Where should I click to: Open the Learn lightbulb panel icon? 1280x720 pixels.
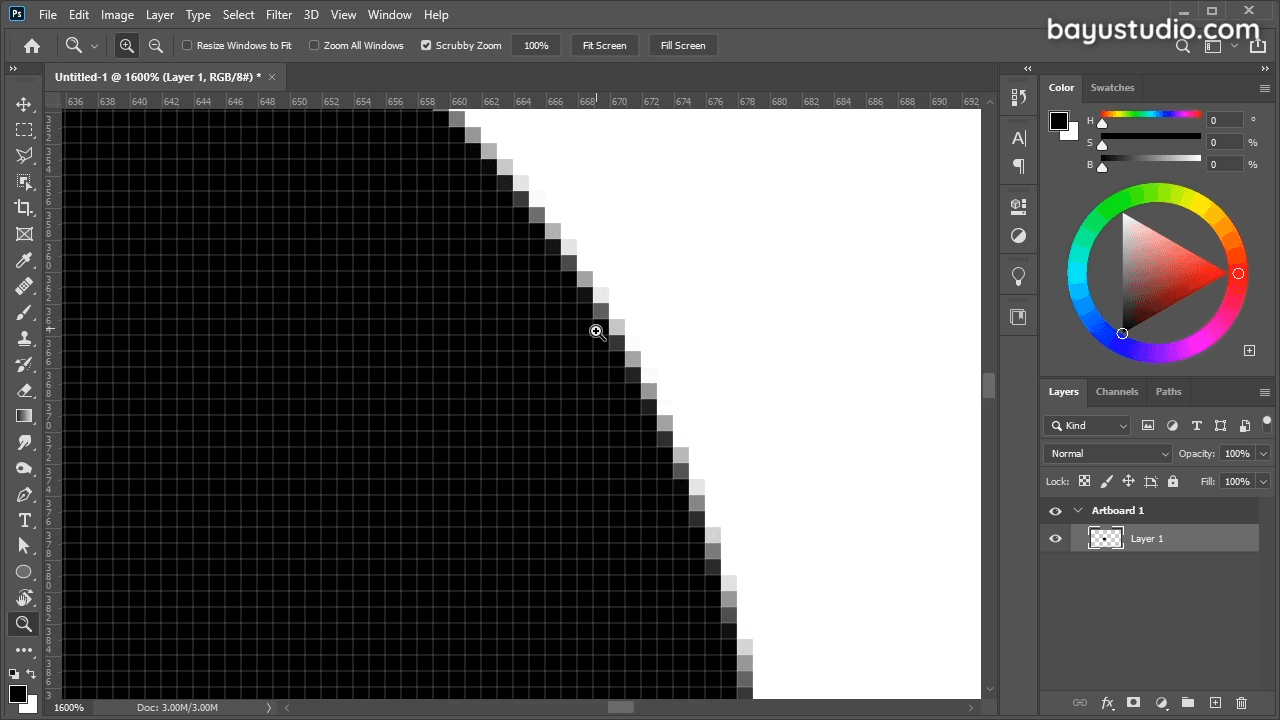1019,276
